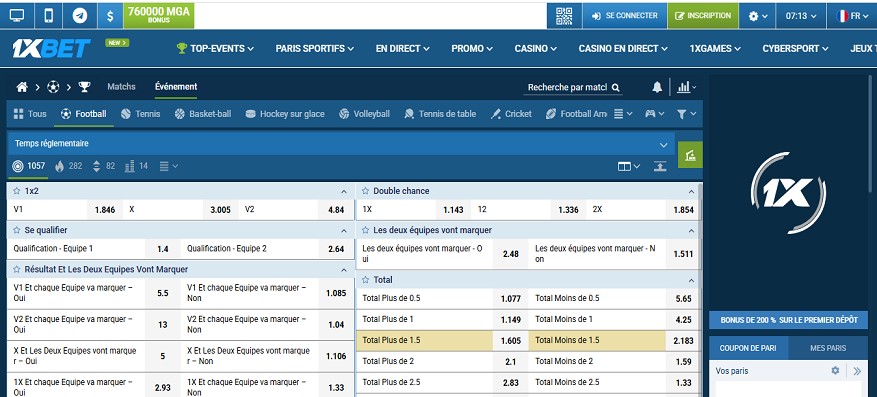Click the dollar sign payments icon
The height and width of the screenshot is (397, 877).
coord(111,16)
